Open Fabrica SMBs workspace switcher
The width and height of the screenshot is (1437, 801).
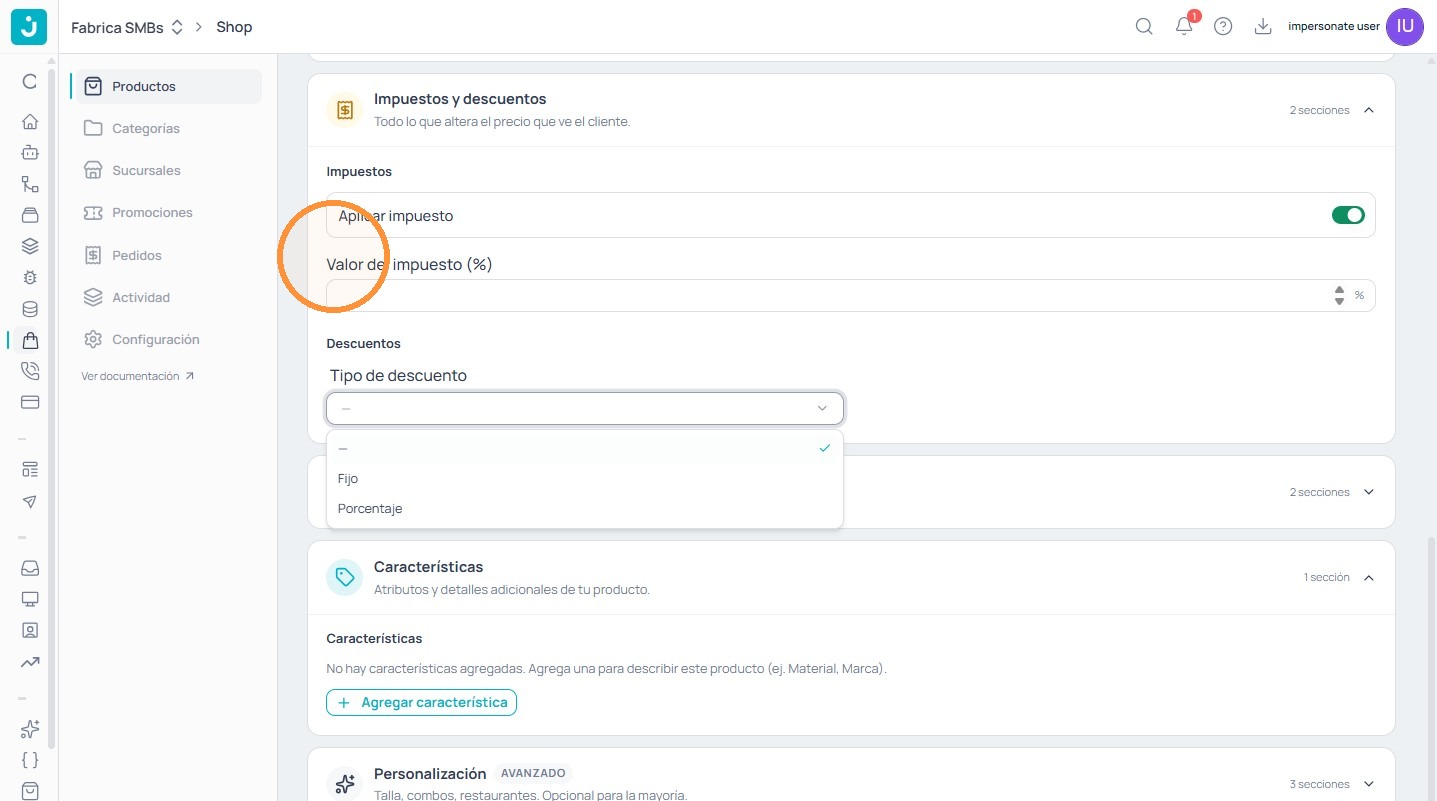127,27
